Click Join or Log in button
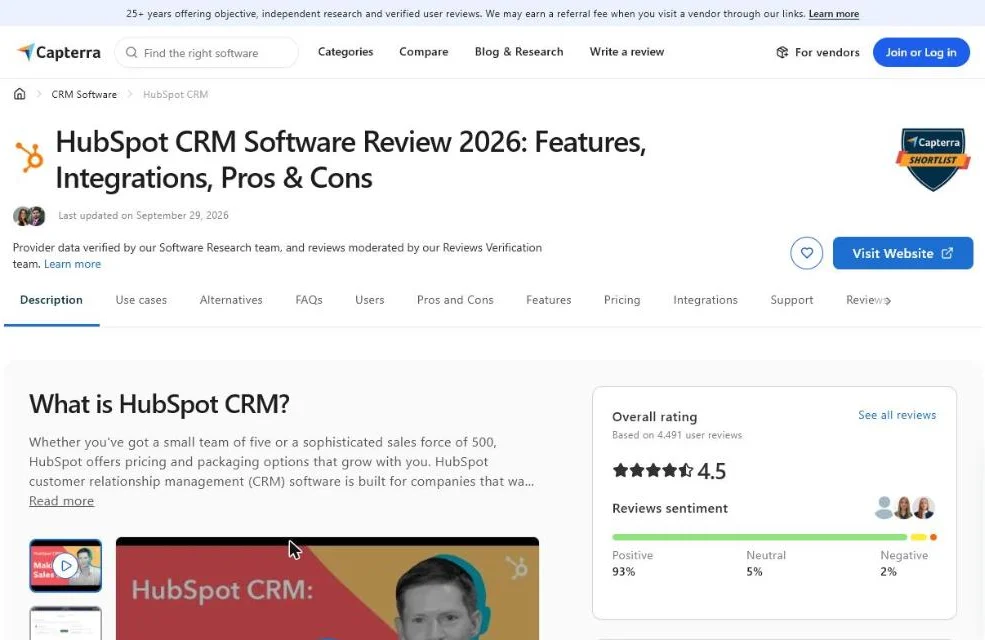 coord(921,52)
